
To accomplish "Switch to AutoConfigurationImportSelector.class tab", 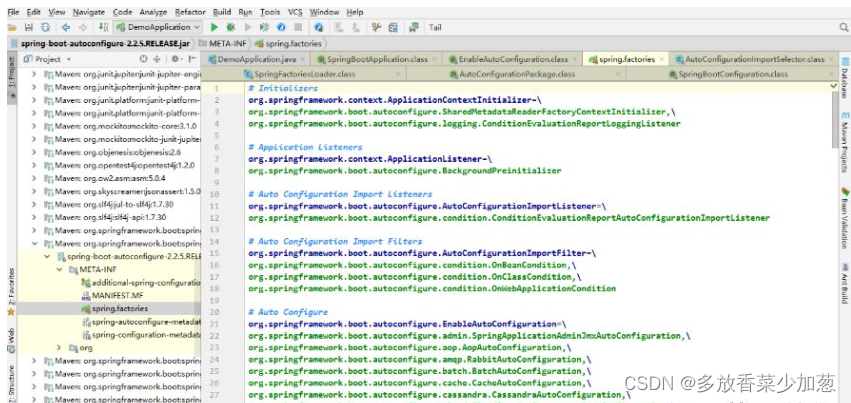I will coord(754,59).
